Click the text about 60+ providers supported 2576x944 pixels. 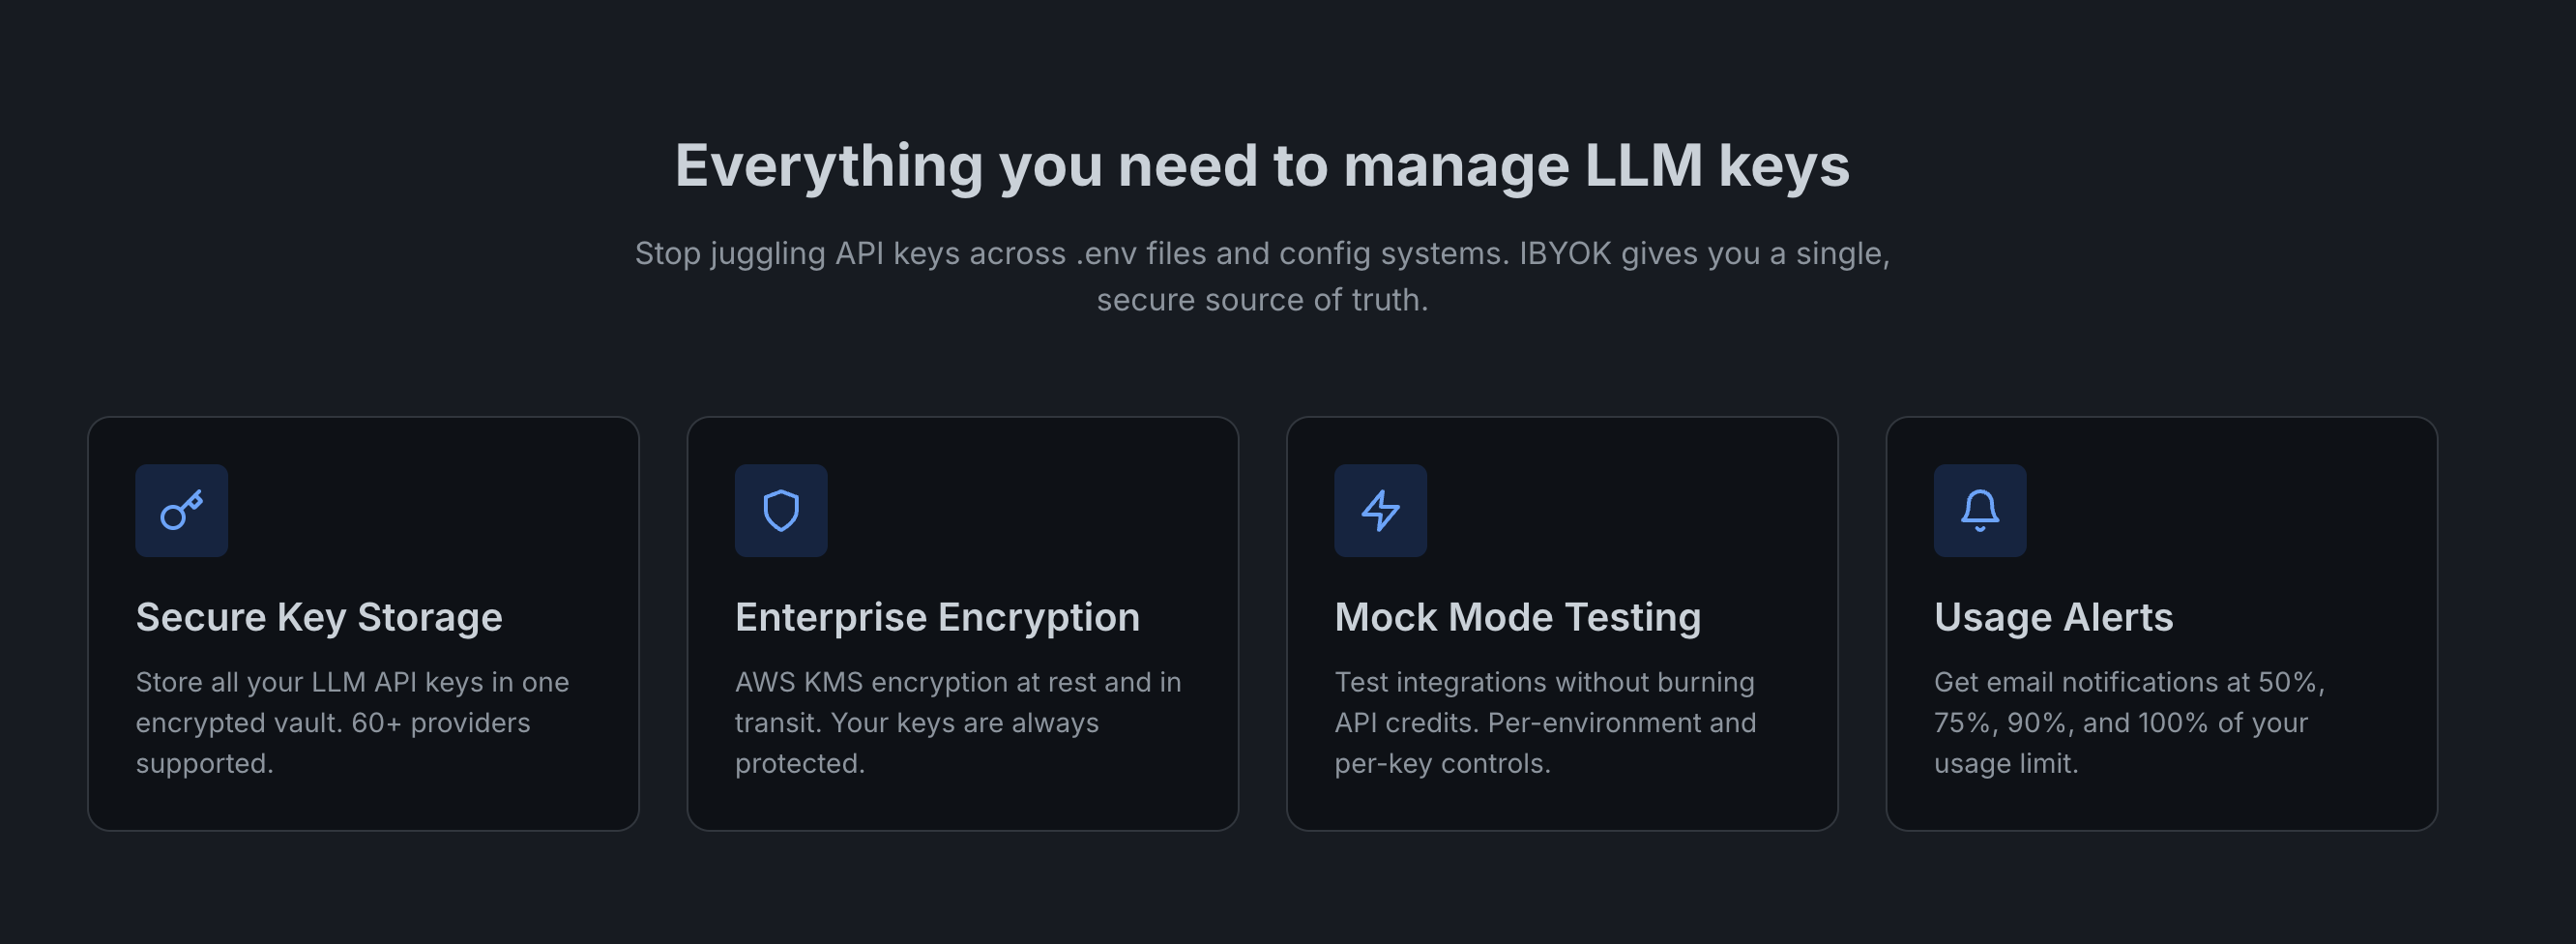coord(352,723)
